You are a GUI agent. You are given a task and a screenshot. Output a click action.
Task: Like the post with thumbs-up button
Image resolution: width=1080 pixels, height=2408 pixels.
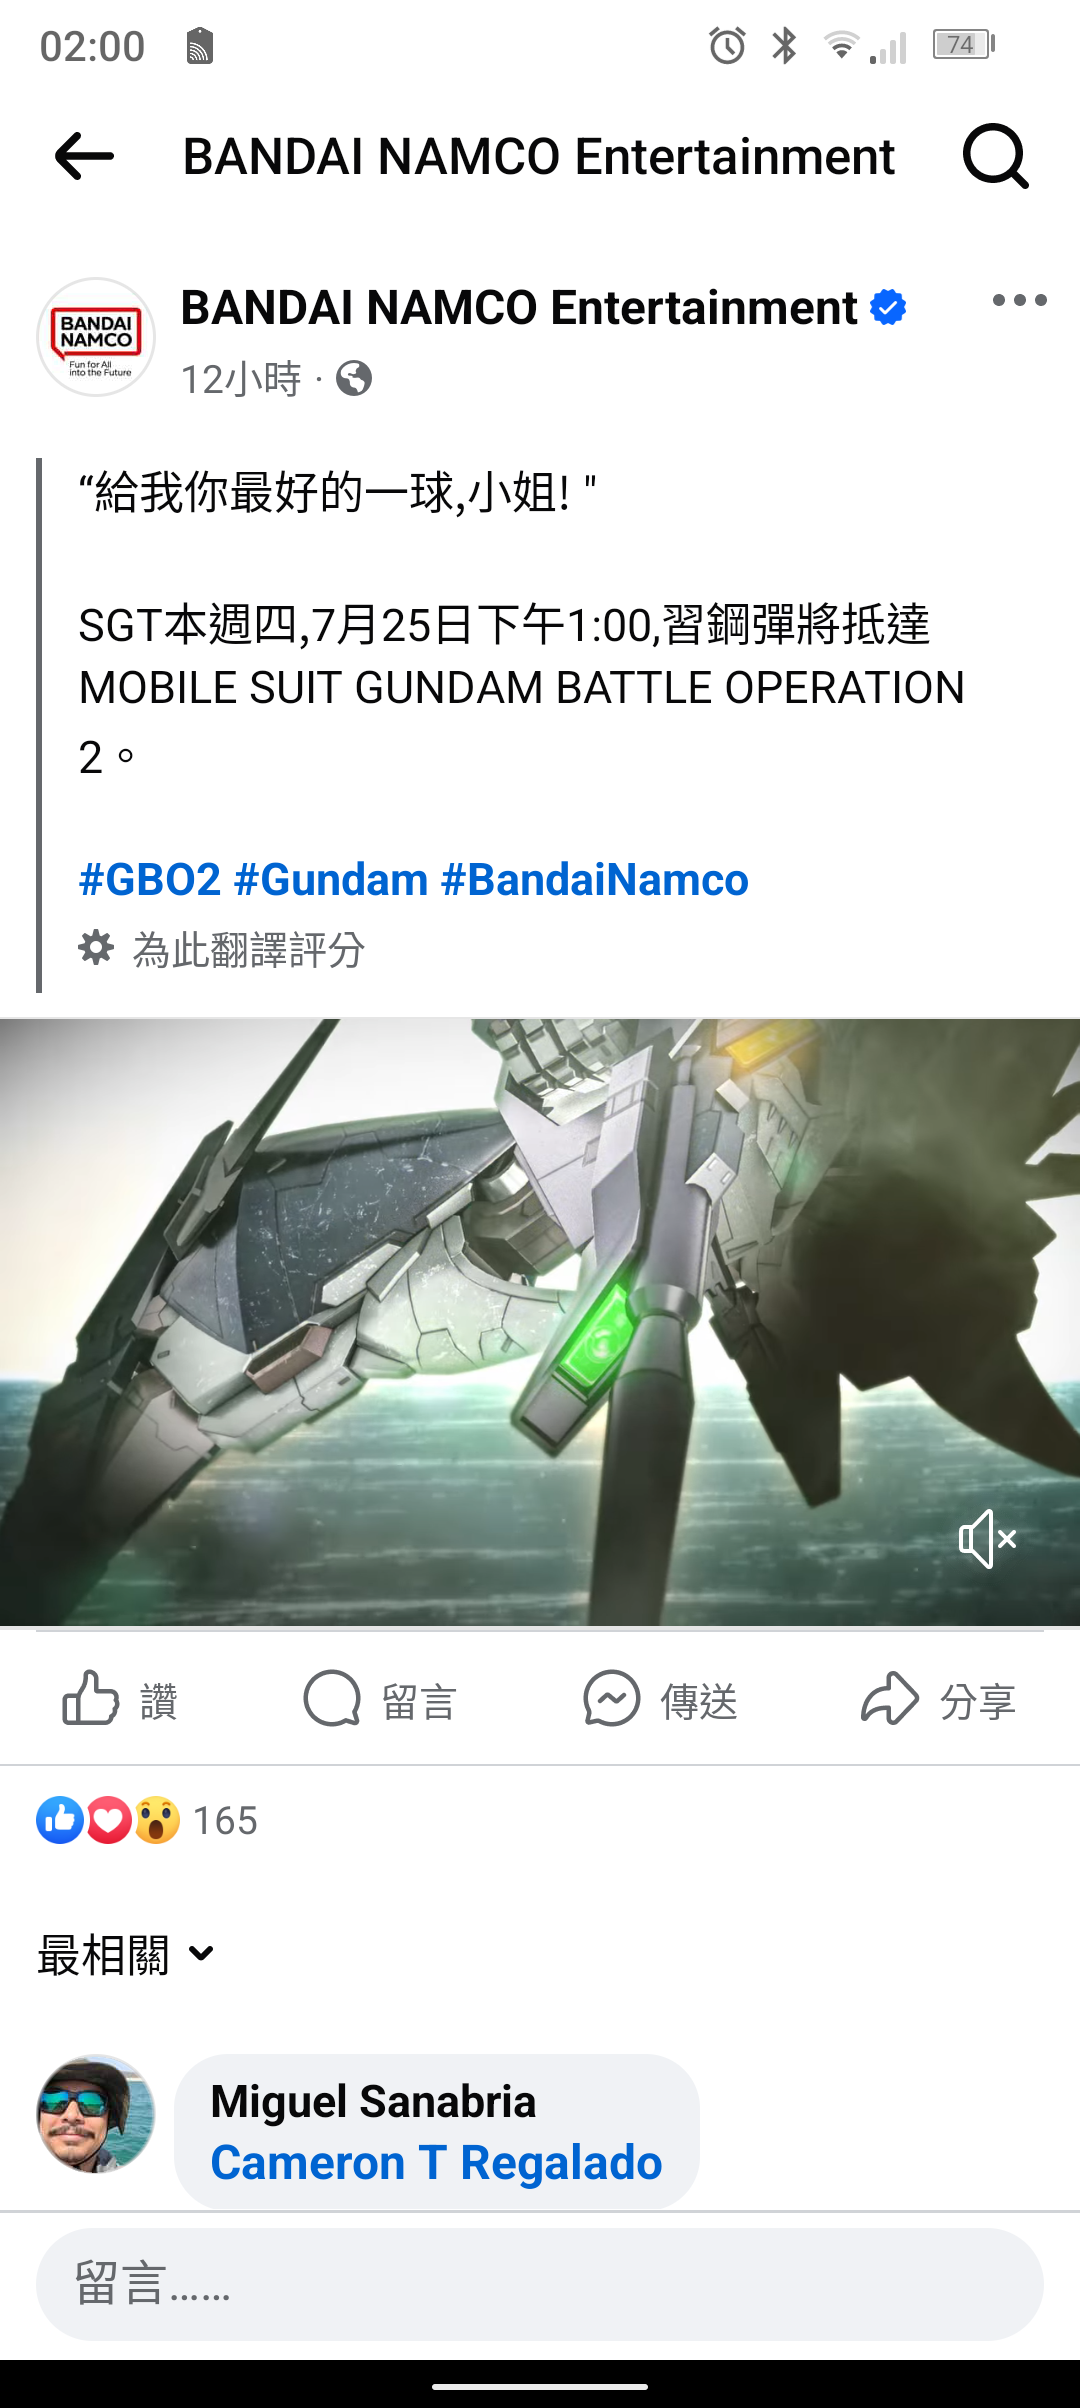[x=120, y=1699]
